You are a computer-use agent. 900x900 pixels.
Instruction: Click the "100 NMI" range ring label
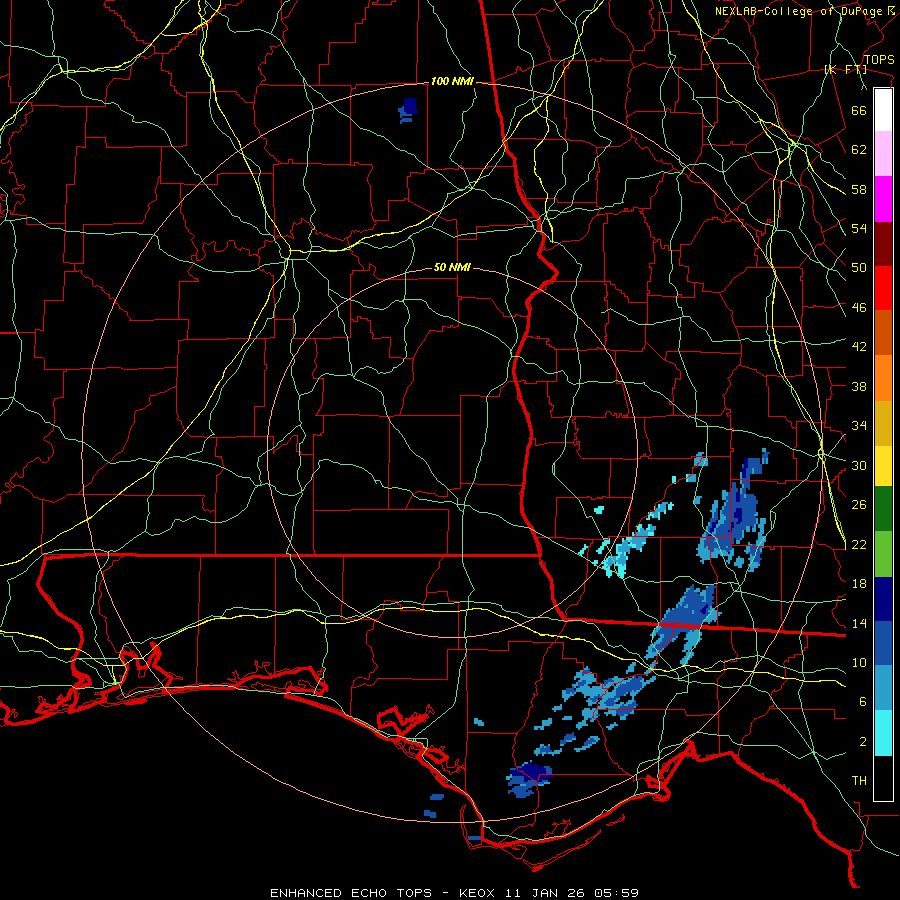[452, 82]
